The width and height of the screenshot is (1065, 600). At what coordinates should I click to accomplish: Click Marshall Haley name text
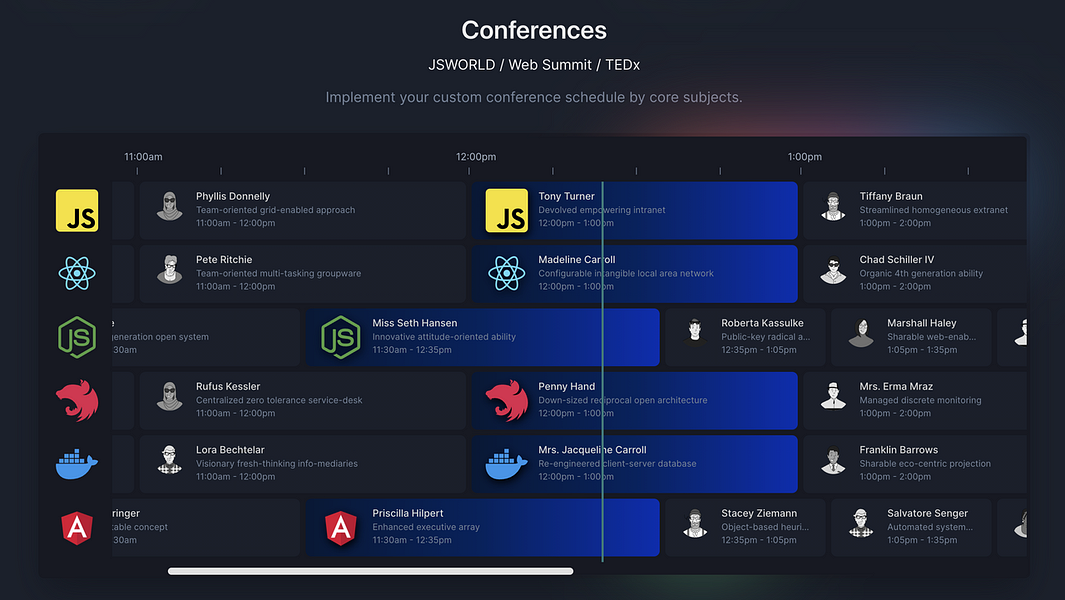922,323
